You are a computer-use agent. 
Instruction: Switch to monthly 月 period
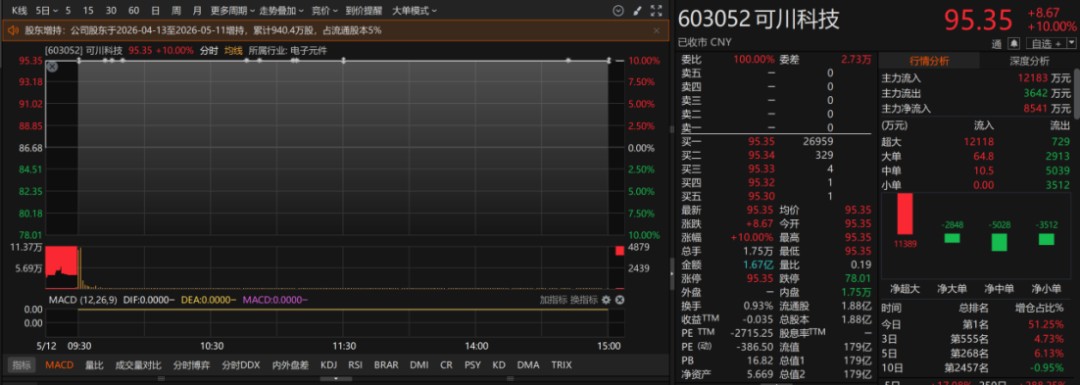[197, 11]
